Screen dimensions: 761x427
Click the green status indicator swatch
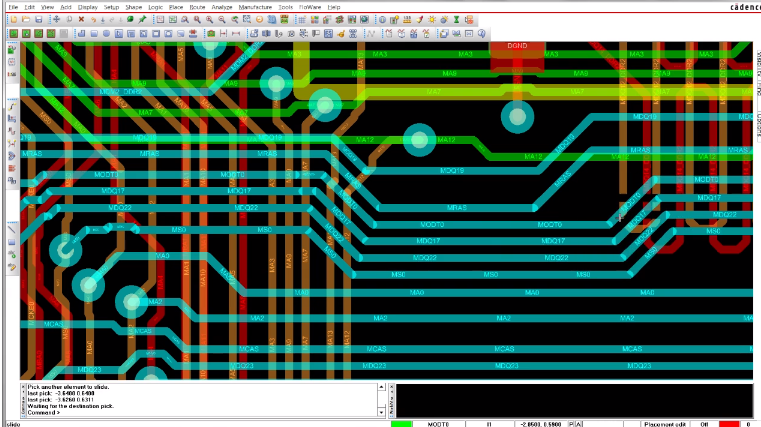(401, 424)
